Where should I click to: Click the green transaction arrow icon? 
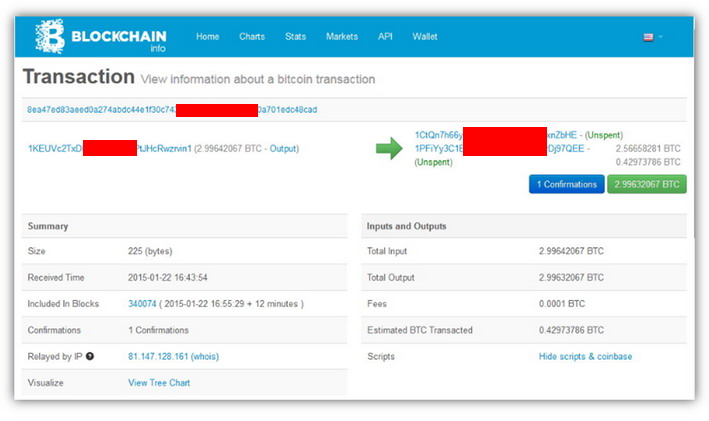(389, 148)
